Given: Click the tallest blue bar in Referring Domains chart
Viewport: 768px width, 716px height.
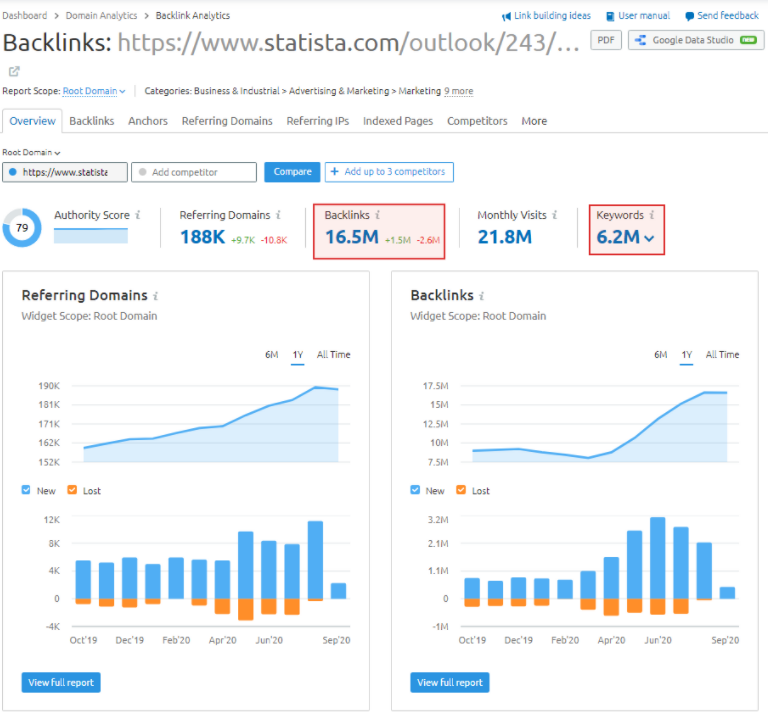Looking at the screenshot, I should point(315,560).
